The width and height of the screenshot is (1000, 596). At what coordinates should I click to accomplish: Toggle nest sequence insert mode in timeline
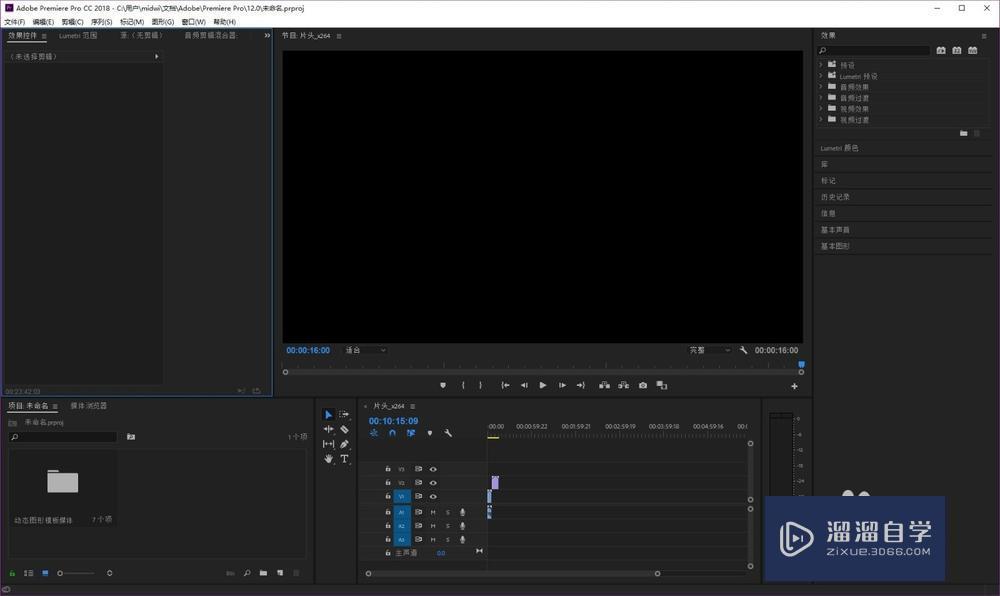click(x=374, y=433)
